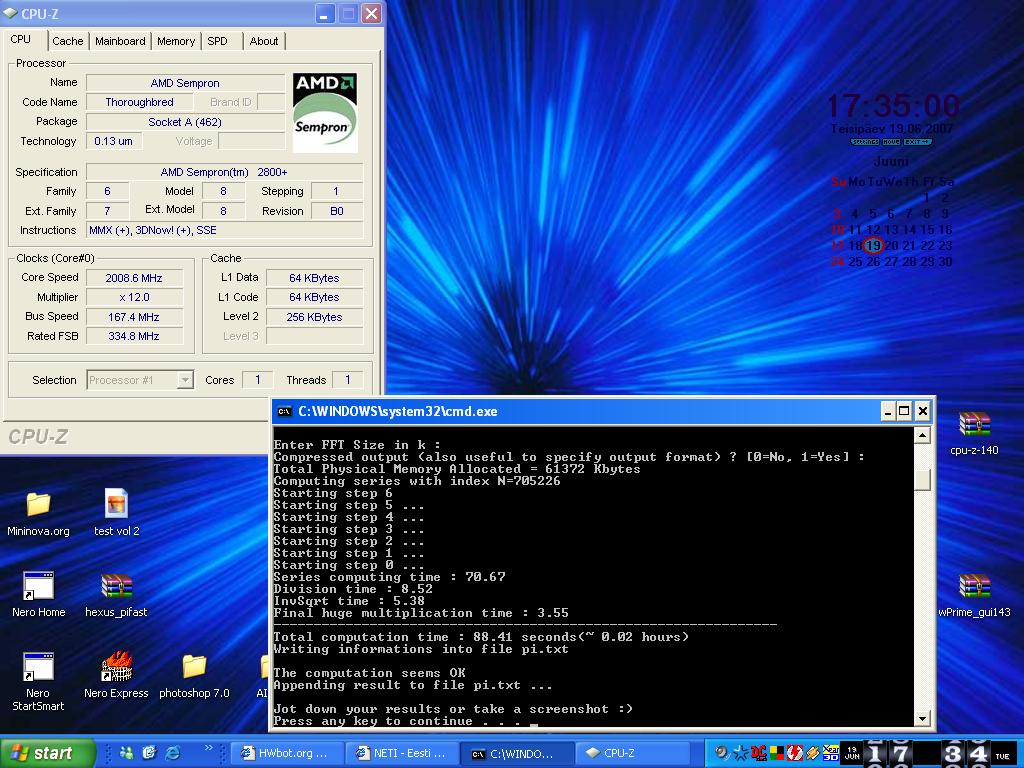Minimize the CPU-Z window
Image resolution: width=1024 pixels, height=768 pixels.
point(325,13)
